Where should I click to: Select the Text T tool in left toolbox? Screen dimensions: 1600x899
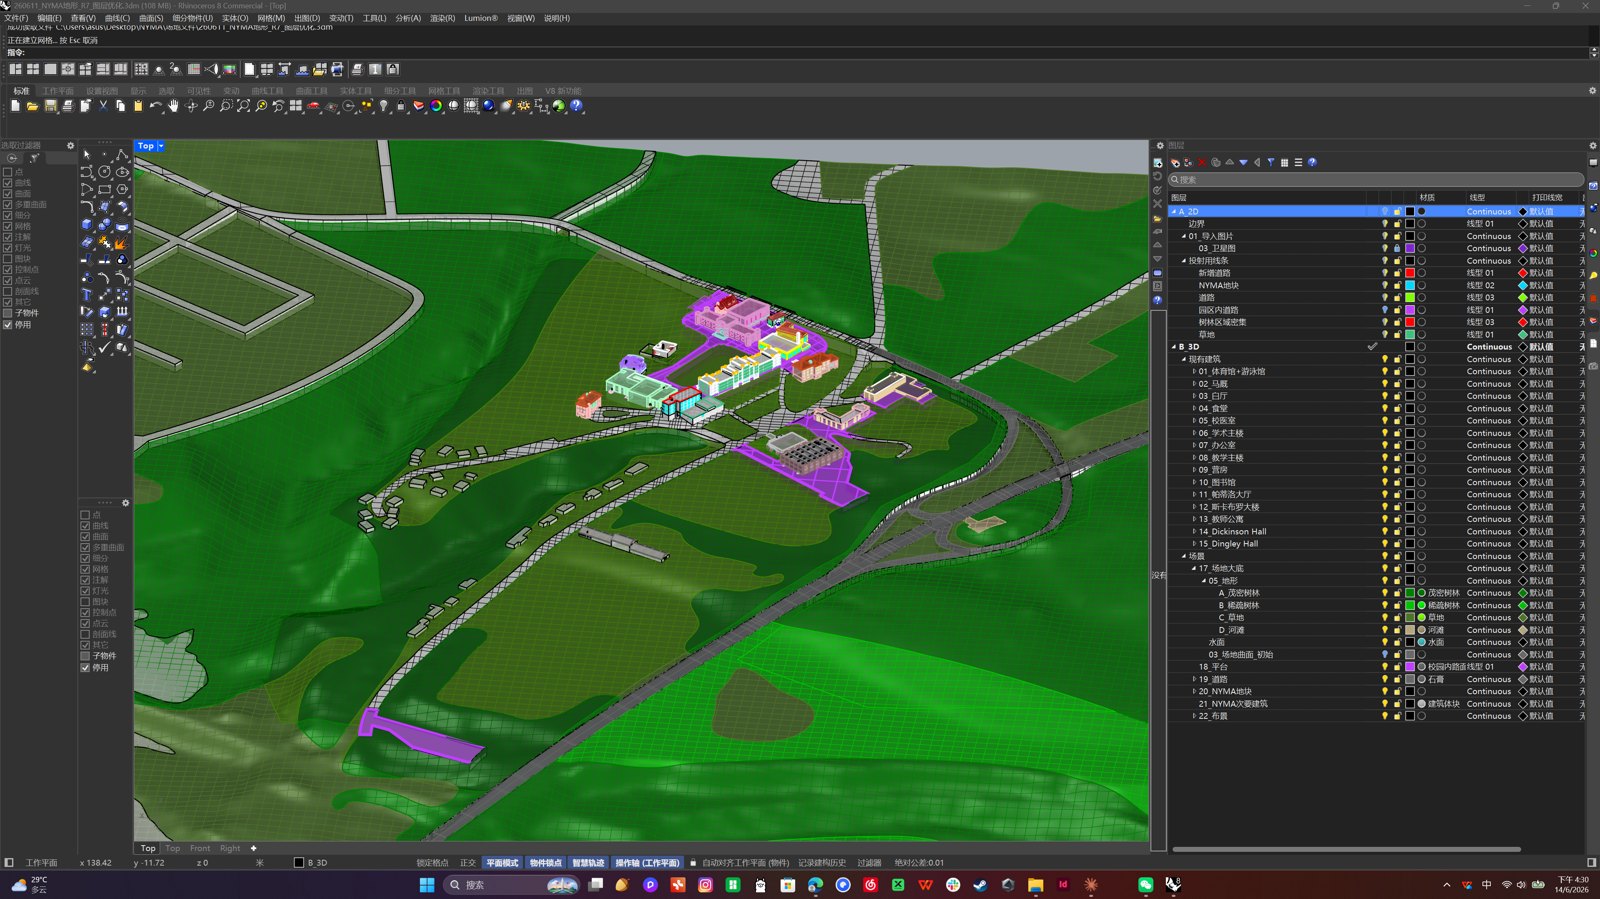click(87, 295)
